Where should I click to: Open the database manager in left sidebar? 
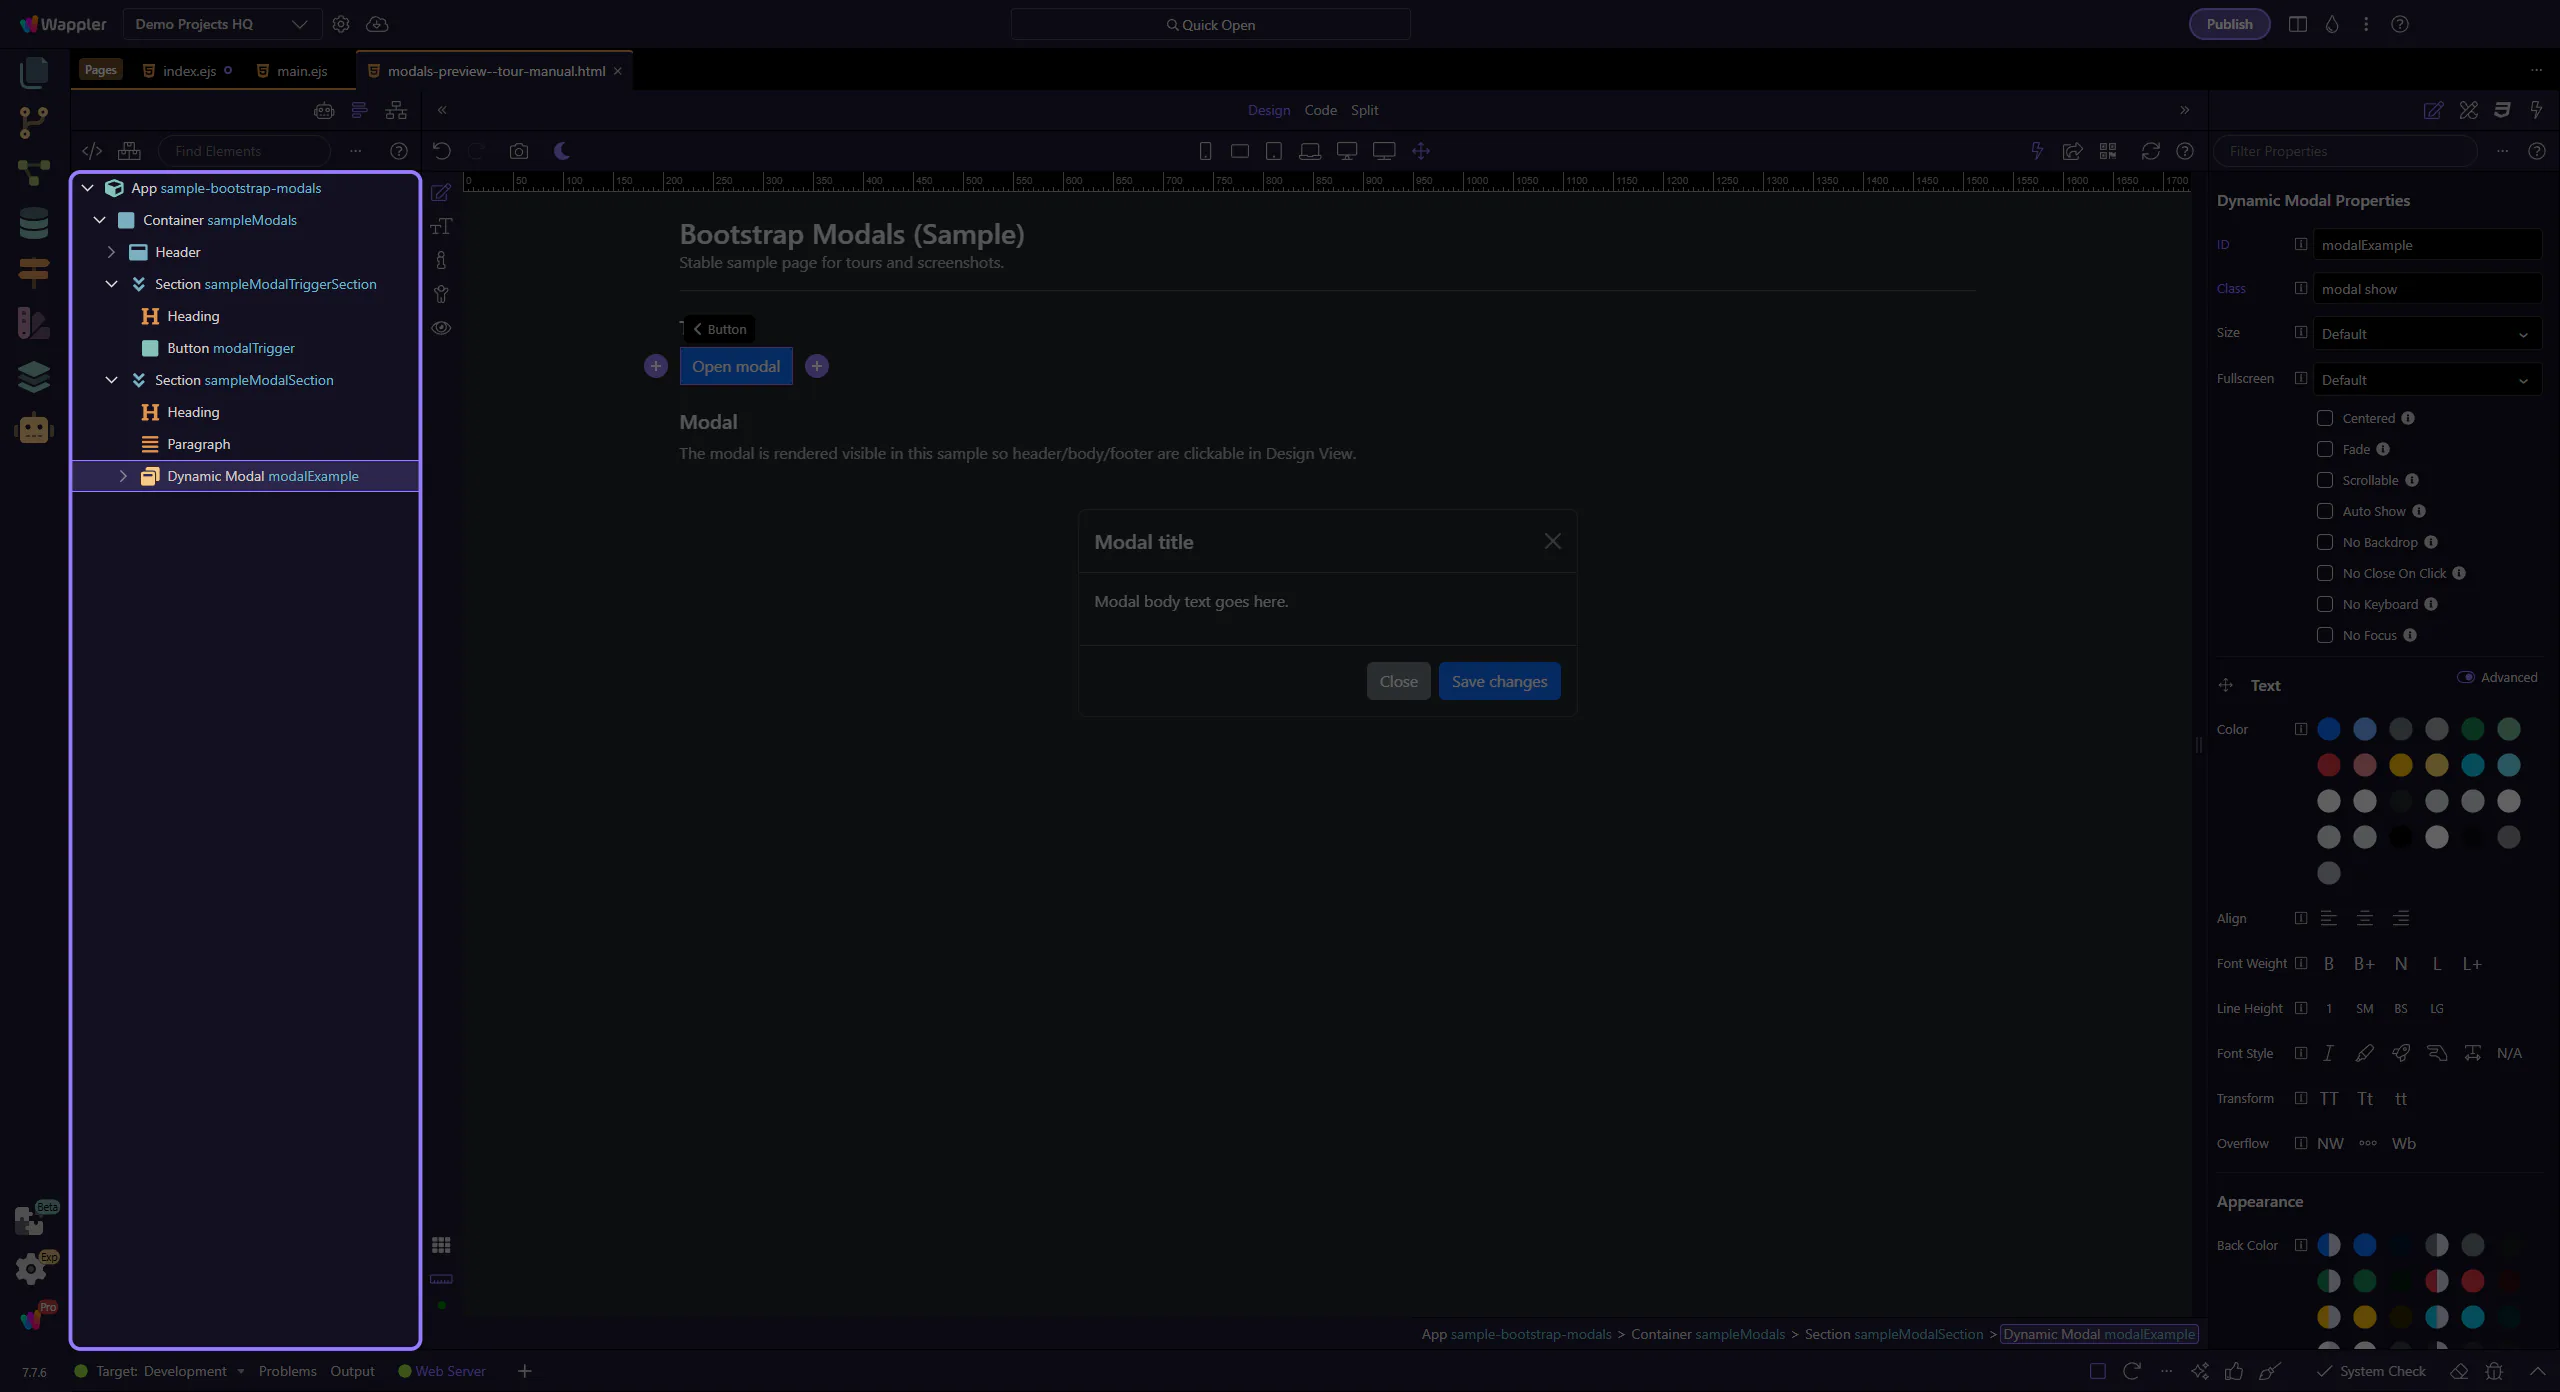(33, 223)
